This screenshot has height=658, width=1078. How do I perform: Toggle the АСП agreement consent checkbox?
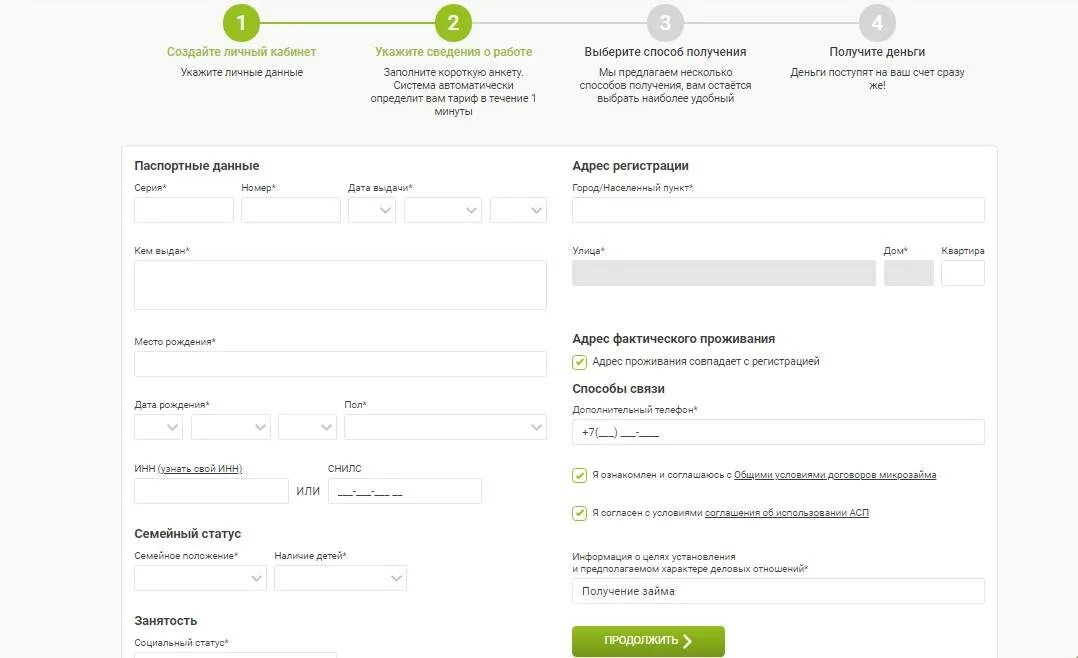coord(580,514)
